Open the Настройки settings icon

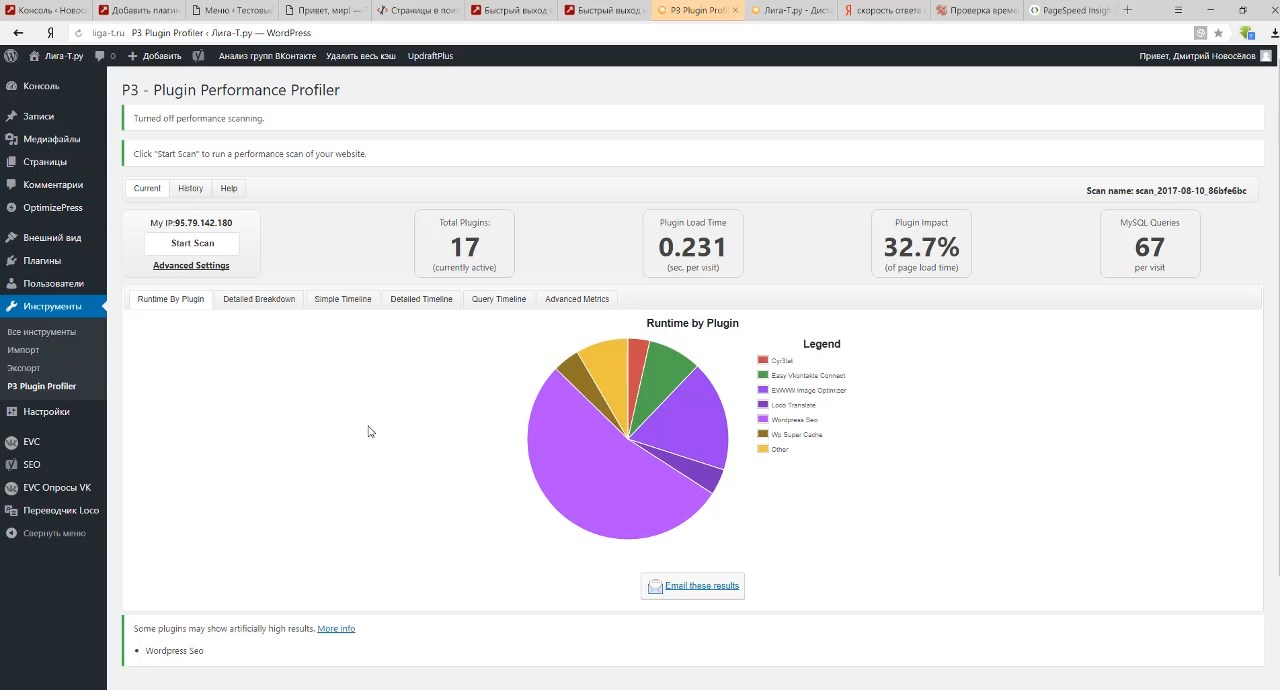pos(11,412)
